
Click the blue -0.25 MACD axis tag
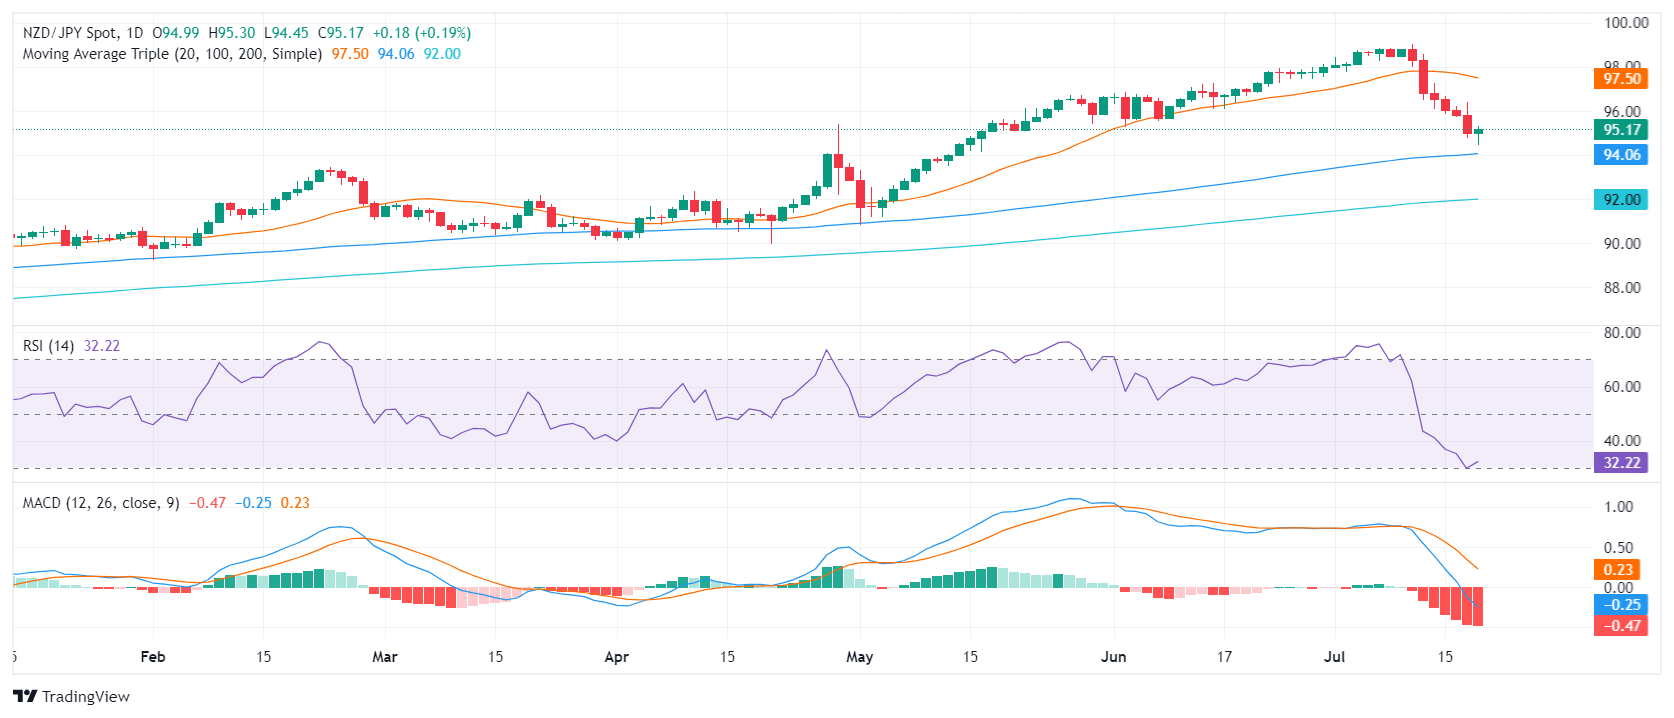[1621, 605]
